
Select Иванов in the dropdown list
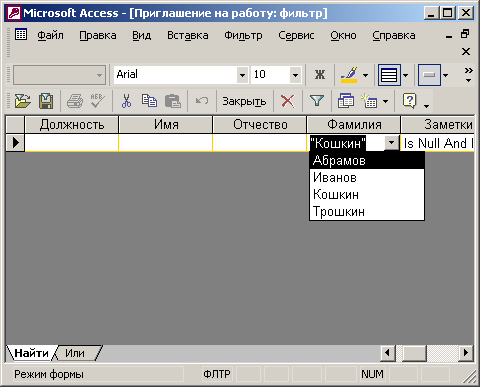pyautogui.click(x=367, y=178)
